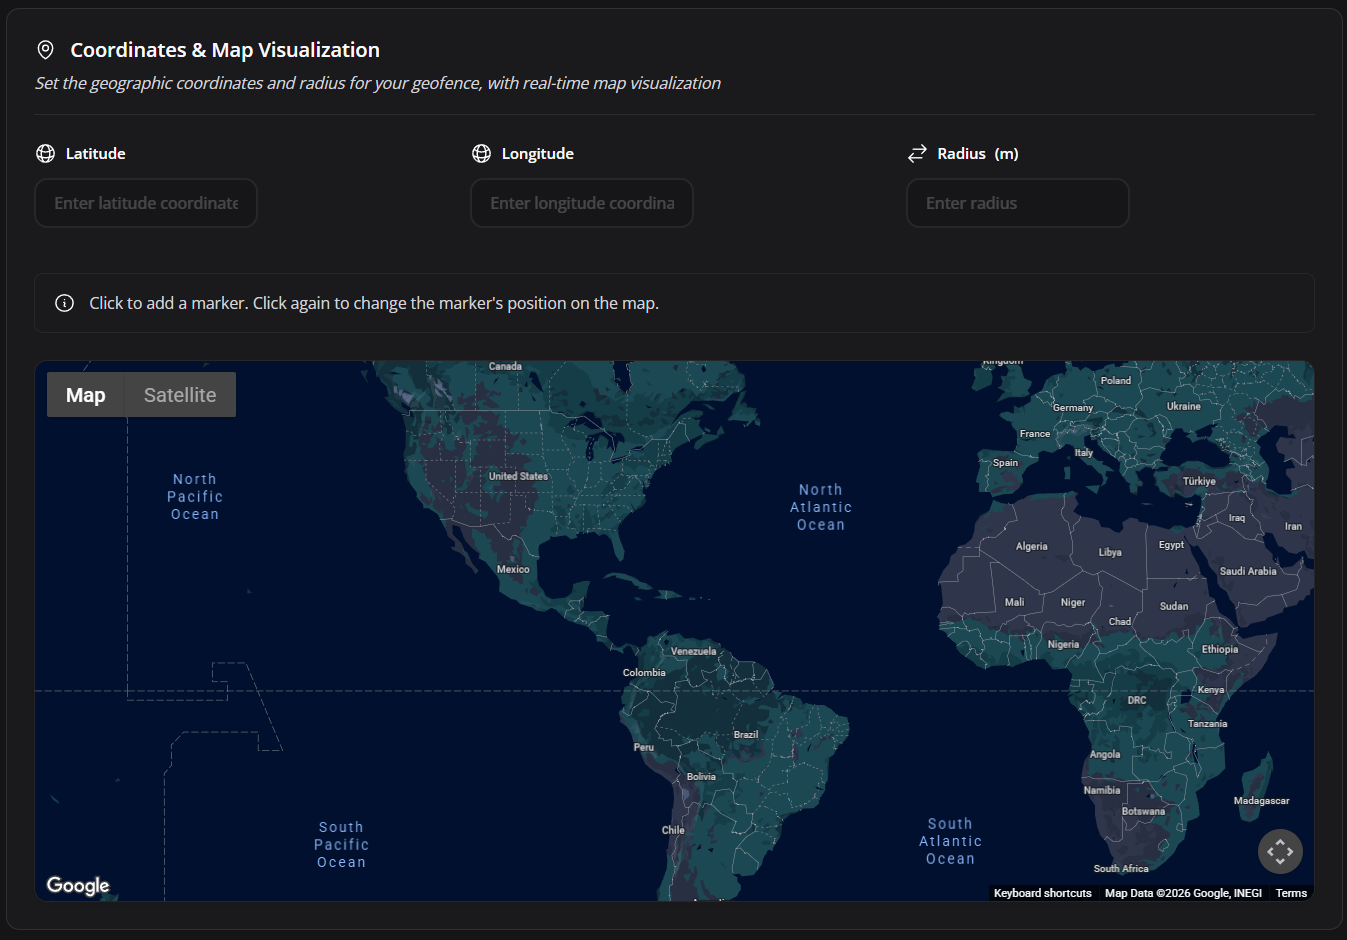Open the map Terms link
The image size is (1347, 940).
1291,893
